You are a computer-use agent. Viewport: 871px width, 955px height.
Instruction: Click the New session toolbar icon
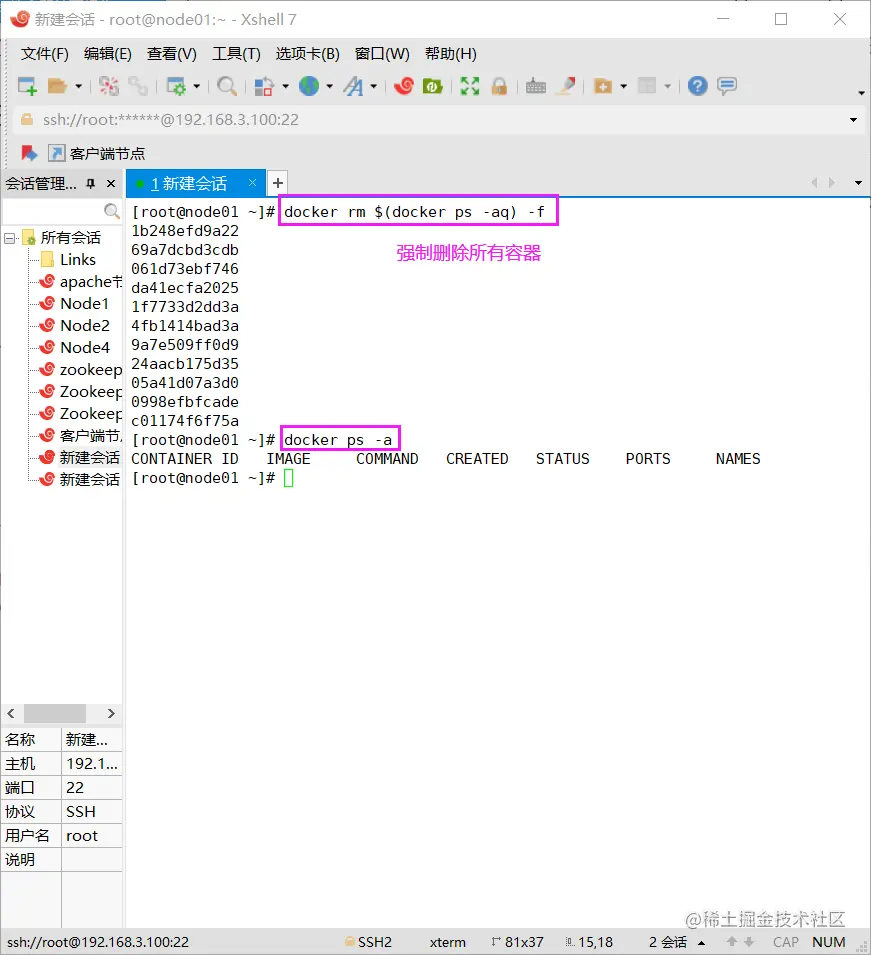(x=27, y=86)
